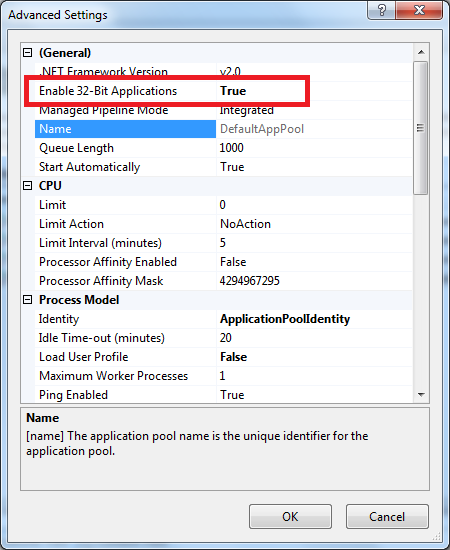Select Processor Affinity Enabled False value
The image size is (450, 550).
coord(233,262)
